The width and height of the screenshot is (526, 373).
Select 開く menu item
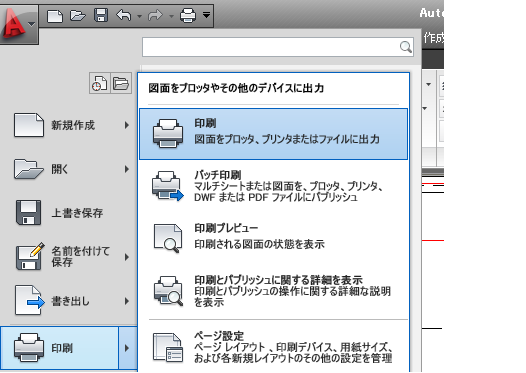[69, 169]
